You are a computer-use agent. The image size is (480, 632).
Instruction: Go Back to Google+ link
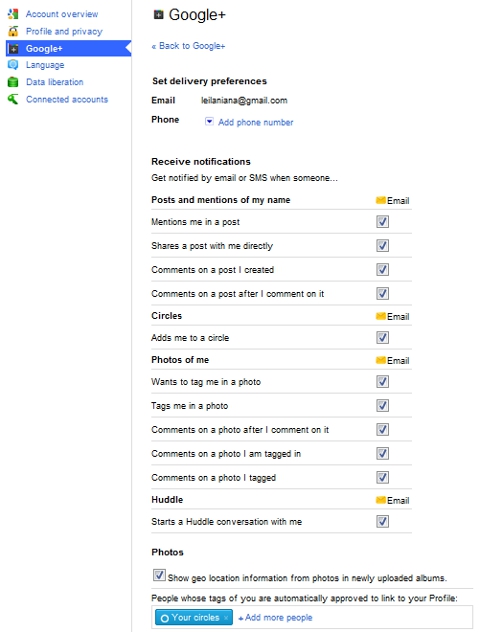point(188,46)
